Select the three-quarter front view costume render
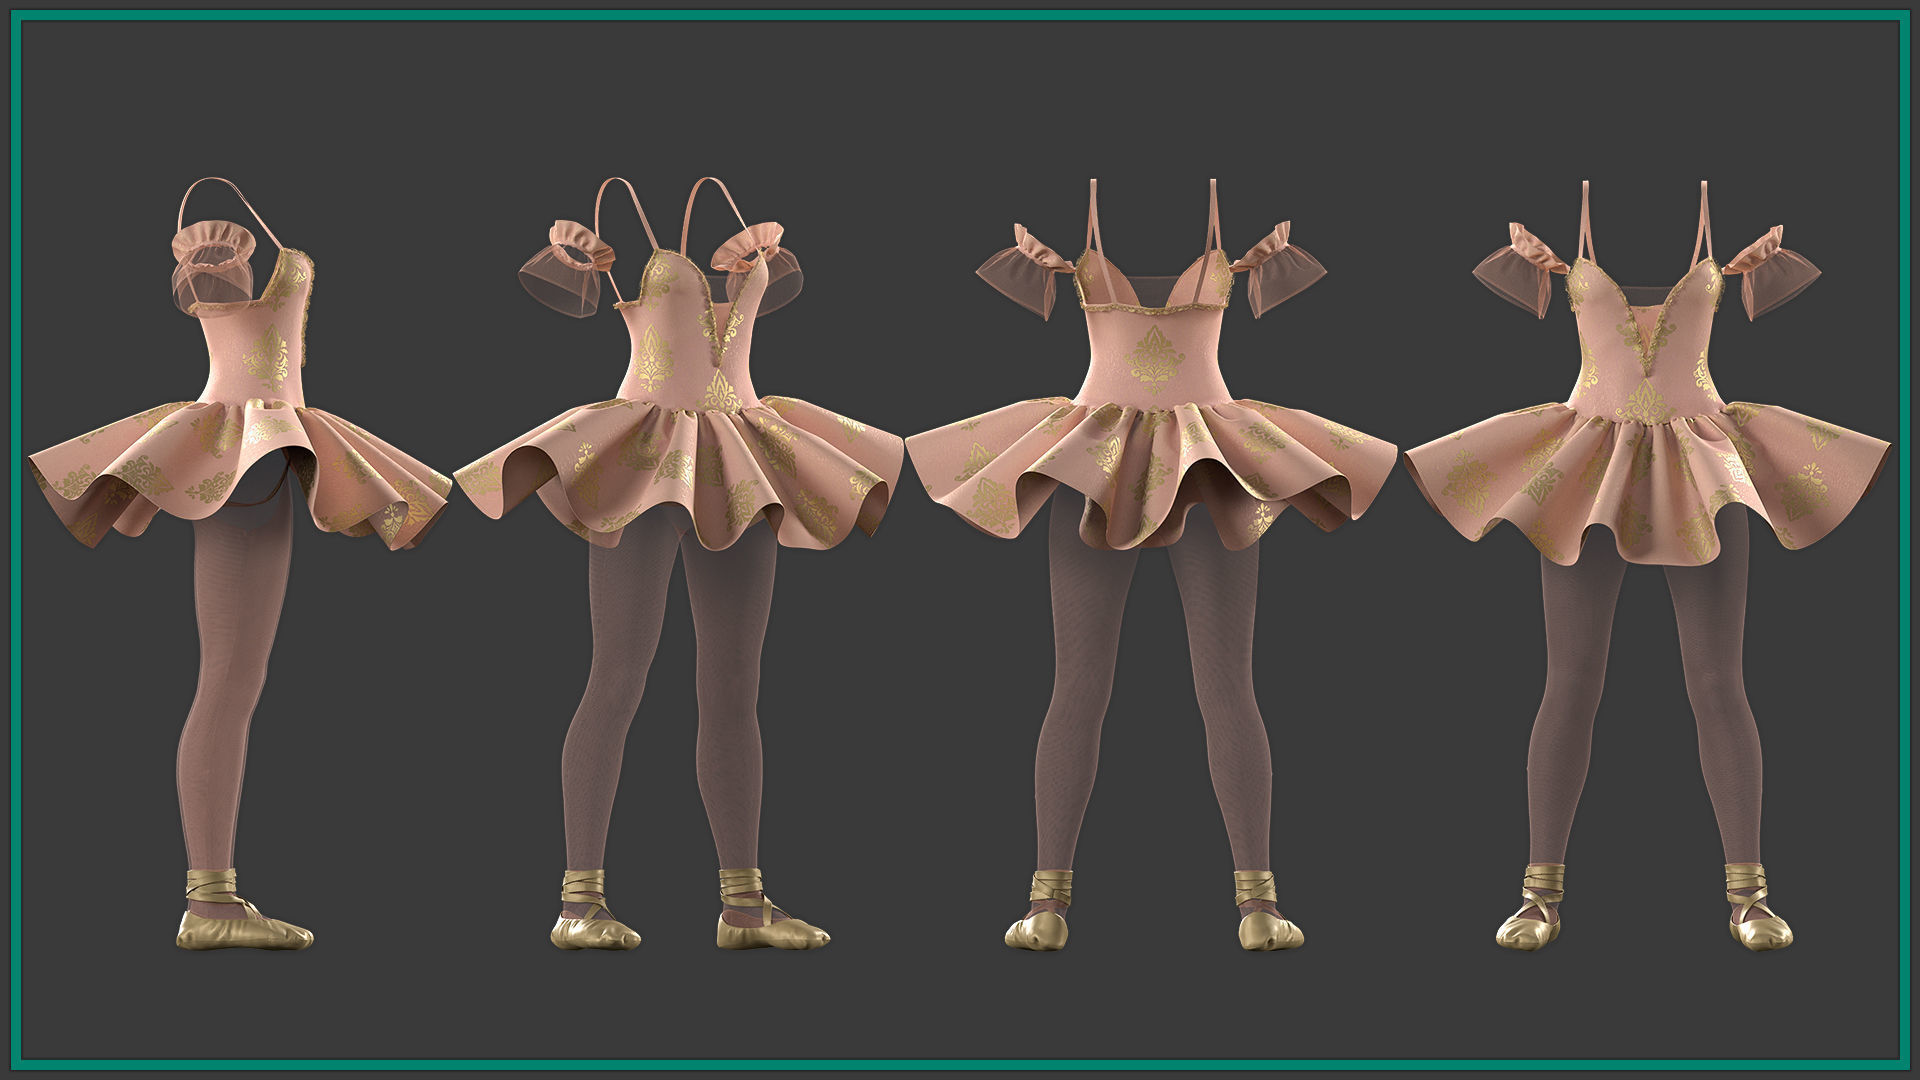Image resolution: width=1920 pixels, height=1080 pixels. coord(678,565)
